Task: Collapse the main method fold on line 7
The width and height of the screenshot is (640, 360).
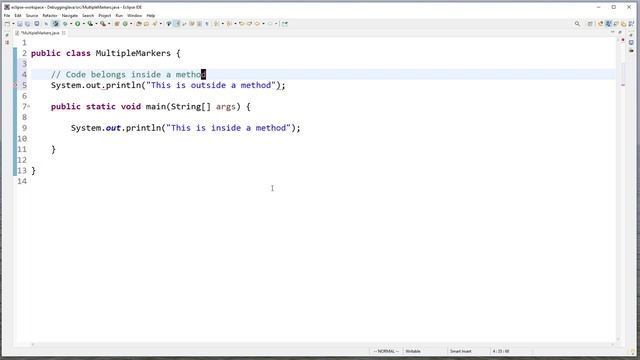Action: coord(29,107)
